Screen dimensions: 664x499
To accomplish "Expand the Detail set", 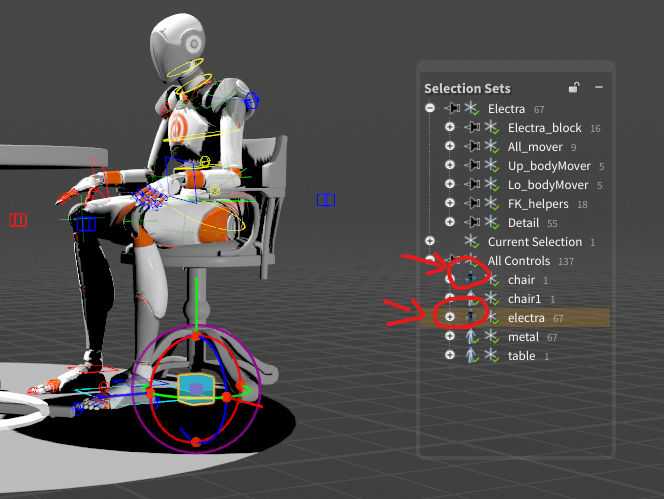I will pos(450,222).
